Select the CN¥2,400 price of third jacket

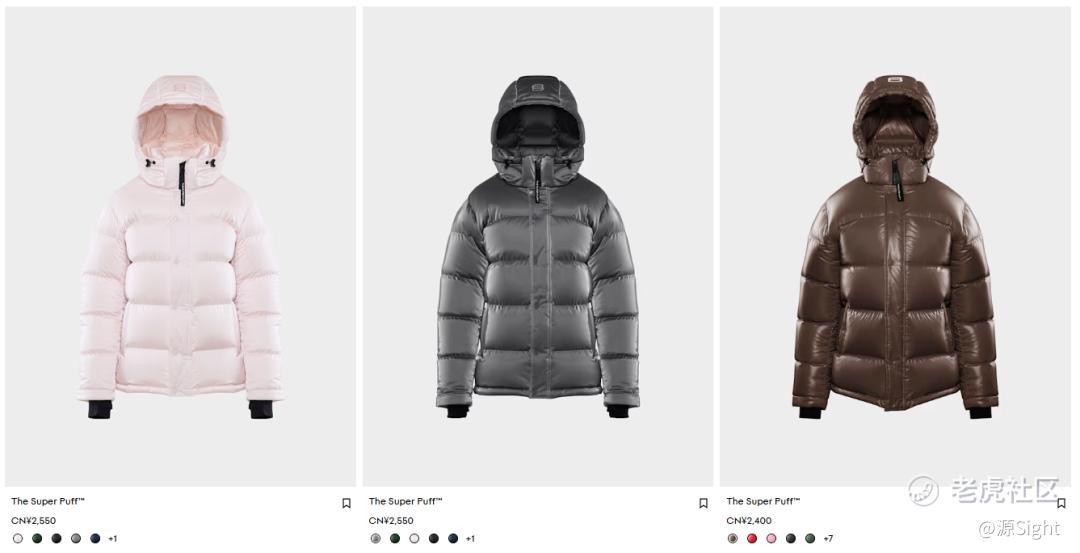click(x=749, y=521)
